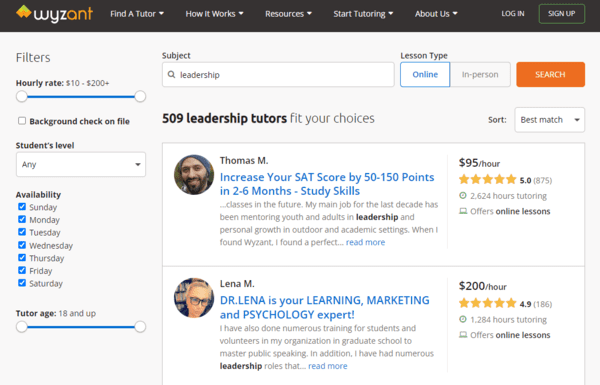Click Lena M.'s star rating

coord(488,303)
